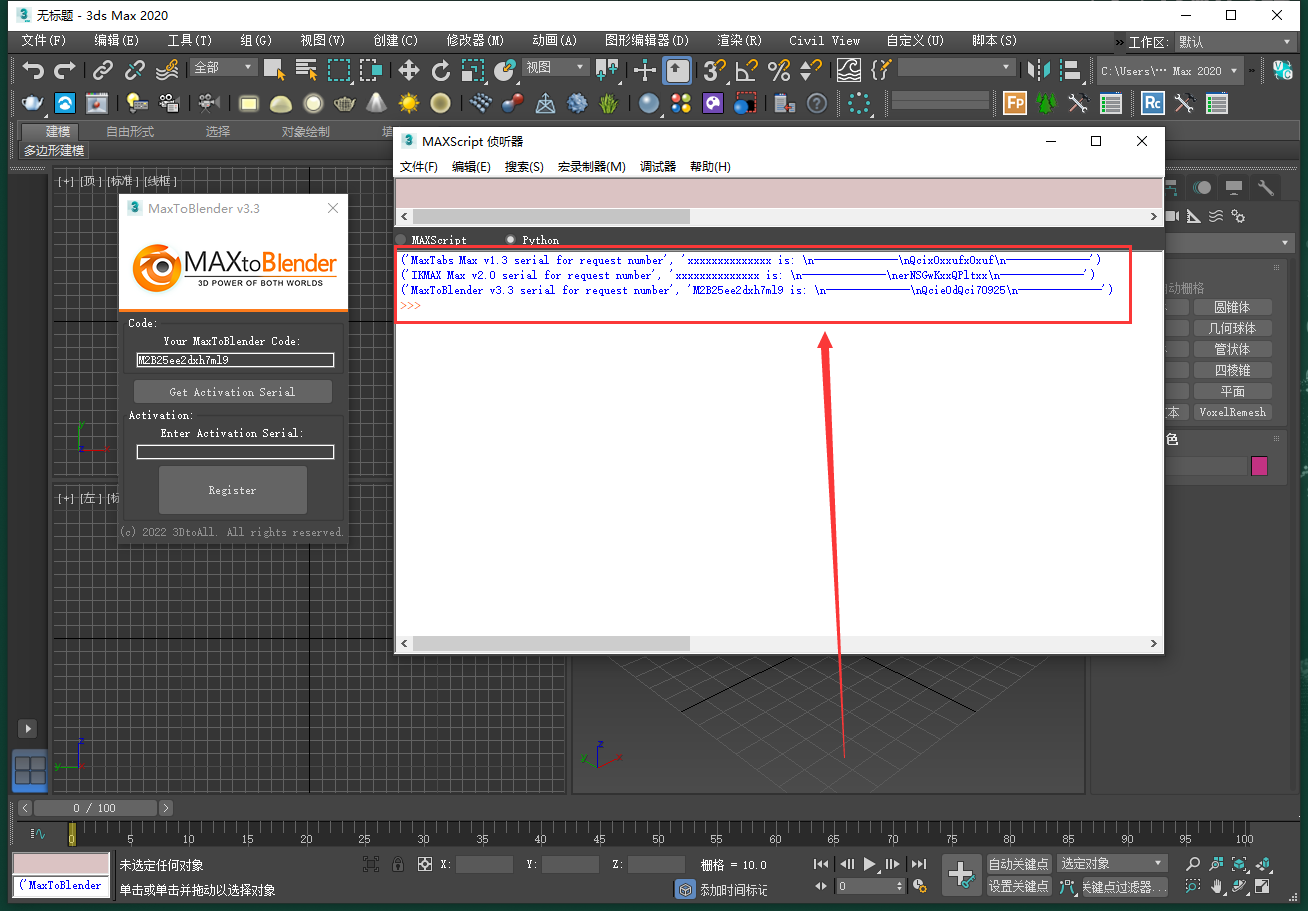Focus the Enter Activation Serial field

[x=235, y=452]
